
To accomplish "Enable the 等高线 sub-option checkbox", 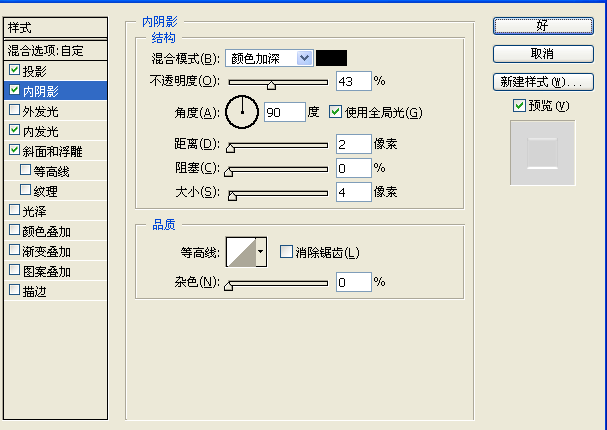I will point(25,170).
